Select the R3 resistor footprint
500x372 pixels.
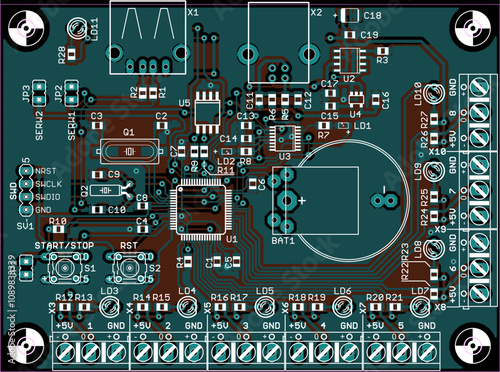(x=382, y=51)
